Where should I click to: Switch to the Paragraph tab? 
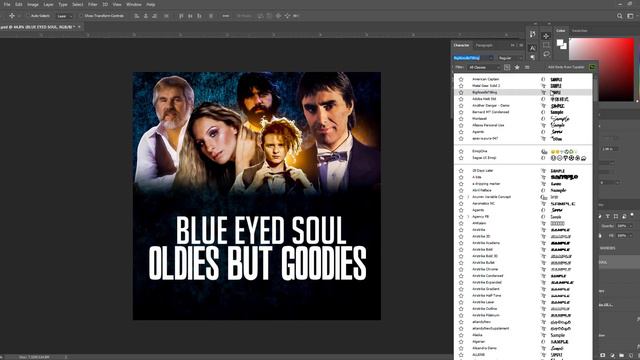(484, 45)
